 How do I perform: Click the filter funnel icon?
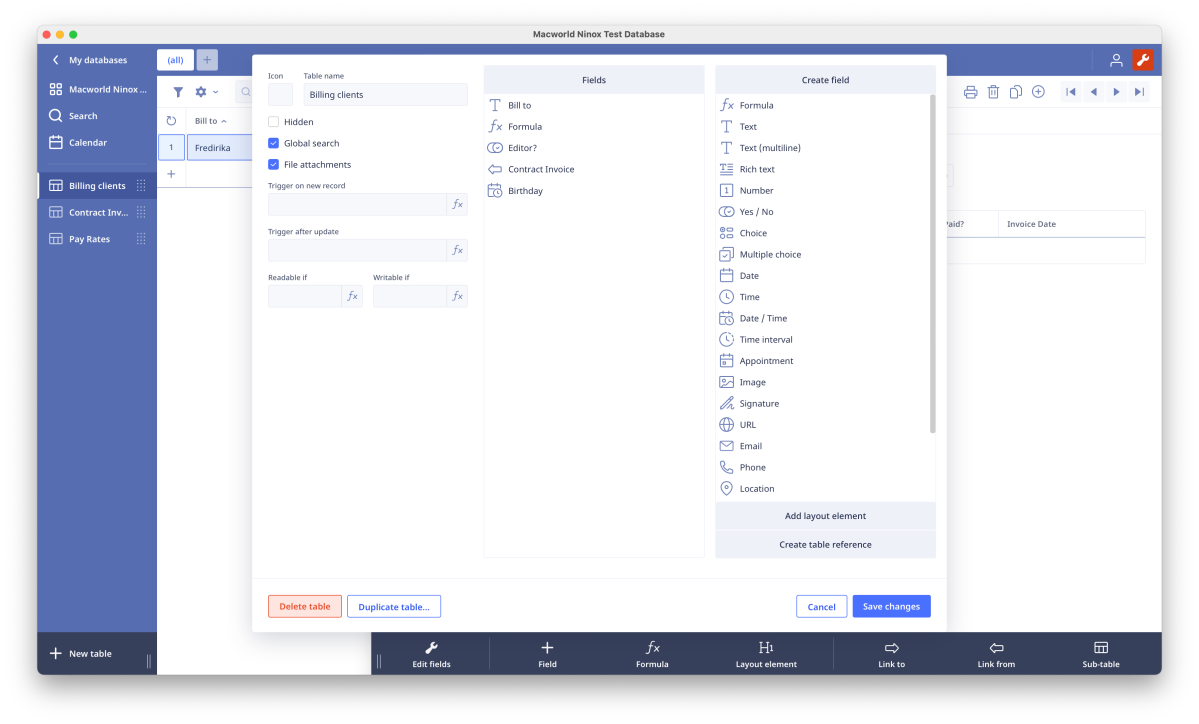click(x=178, y=92)
